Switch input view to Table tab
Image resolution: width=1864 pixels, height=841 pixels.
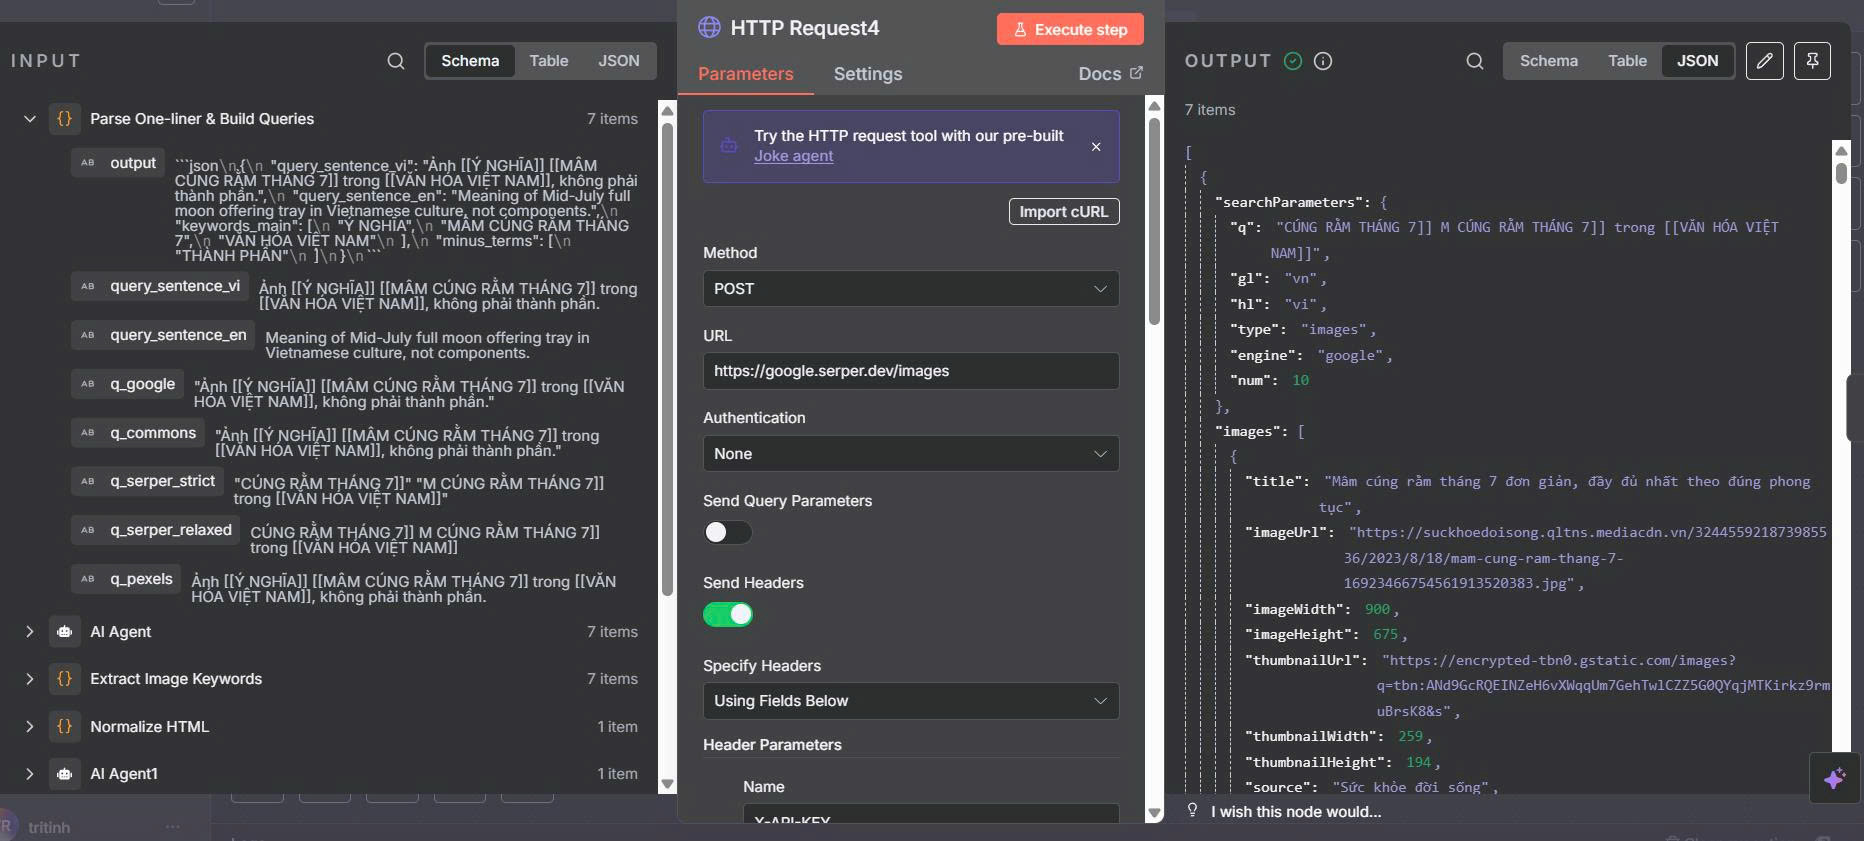[x=548, y=61]
